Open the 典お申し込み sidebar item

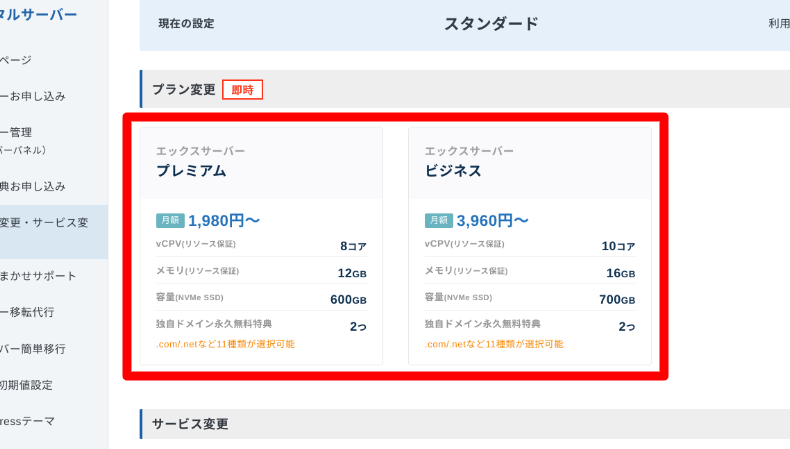33,186
